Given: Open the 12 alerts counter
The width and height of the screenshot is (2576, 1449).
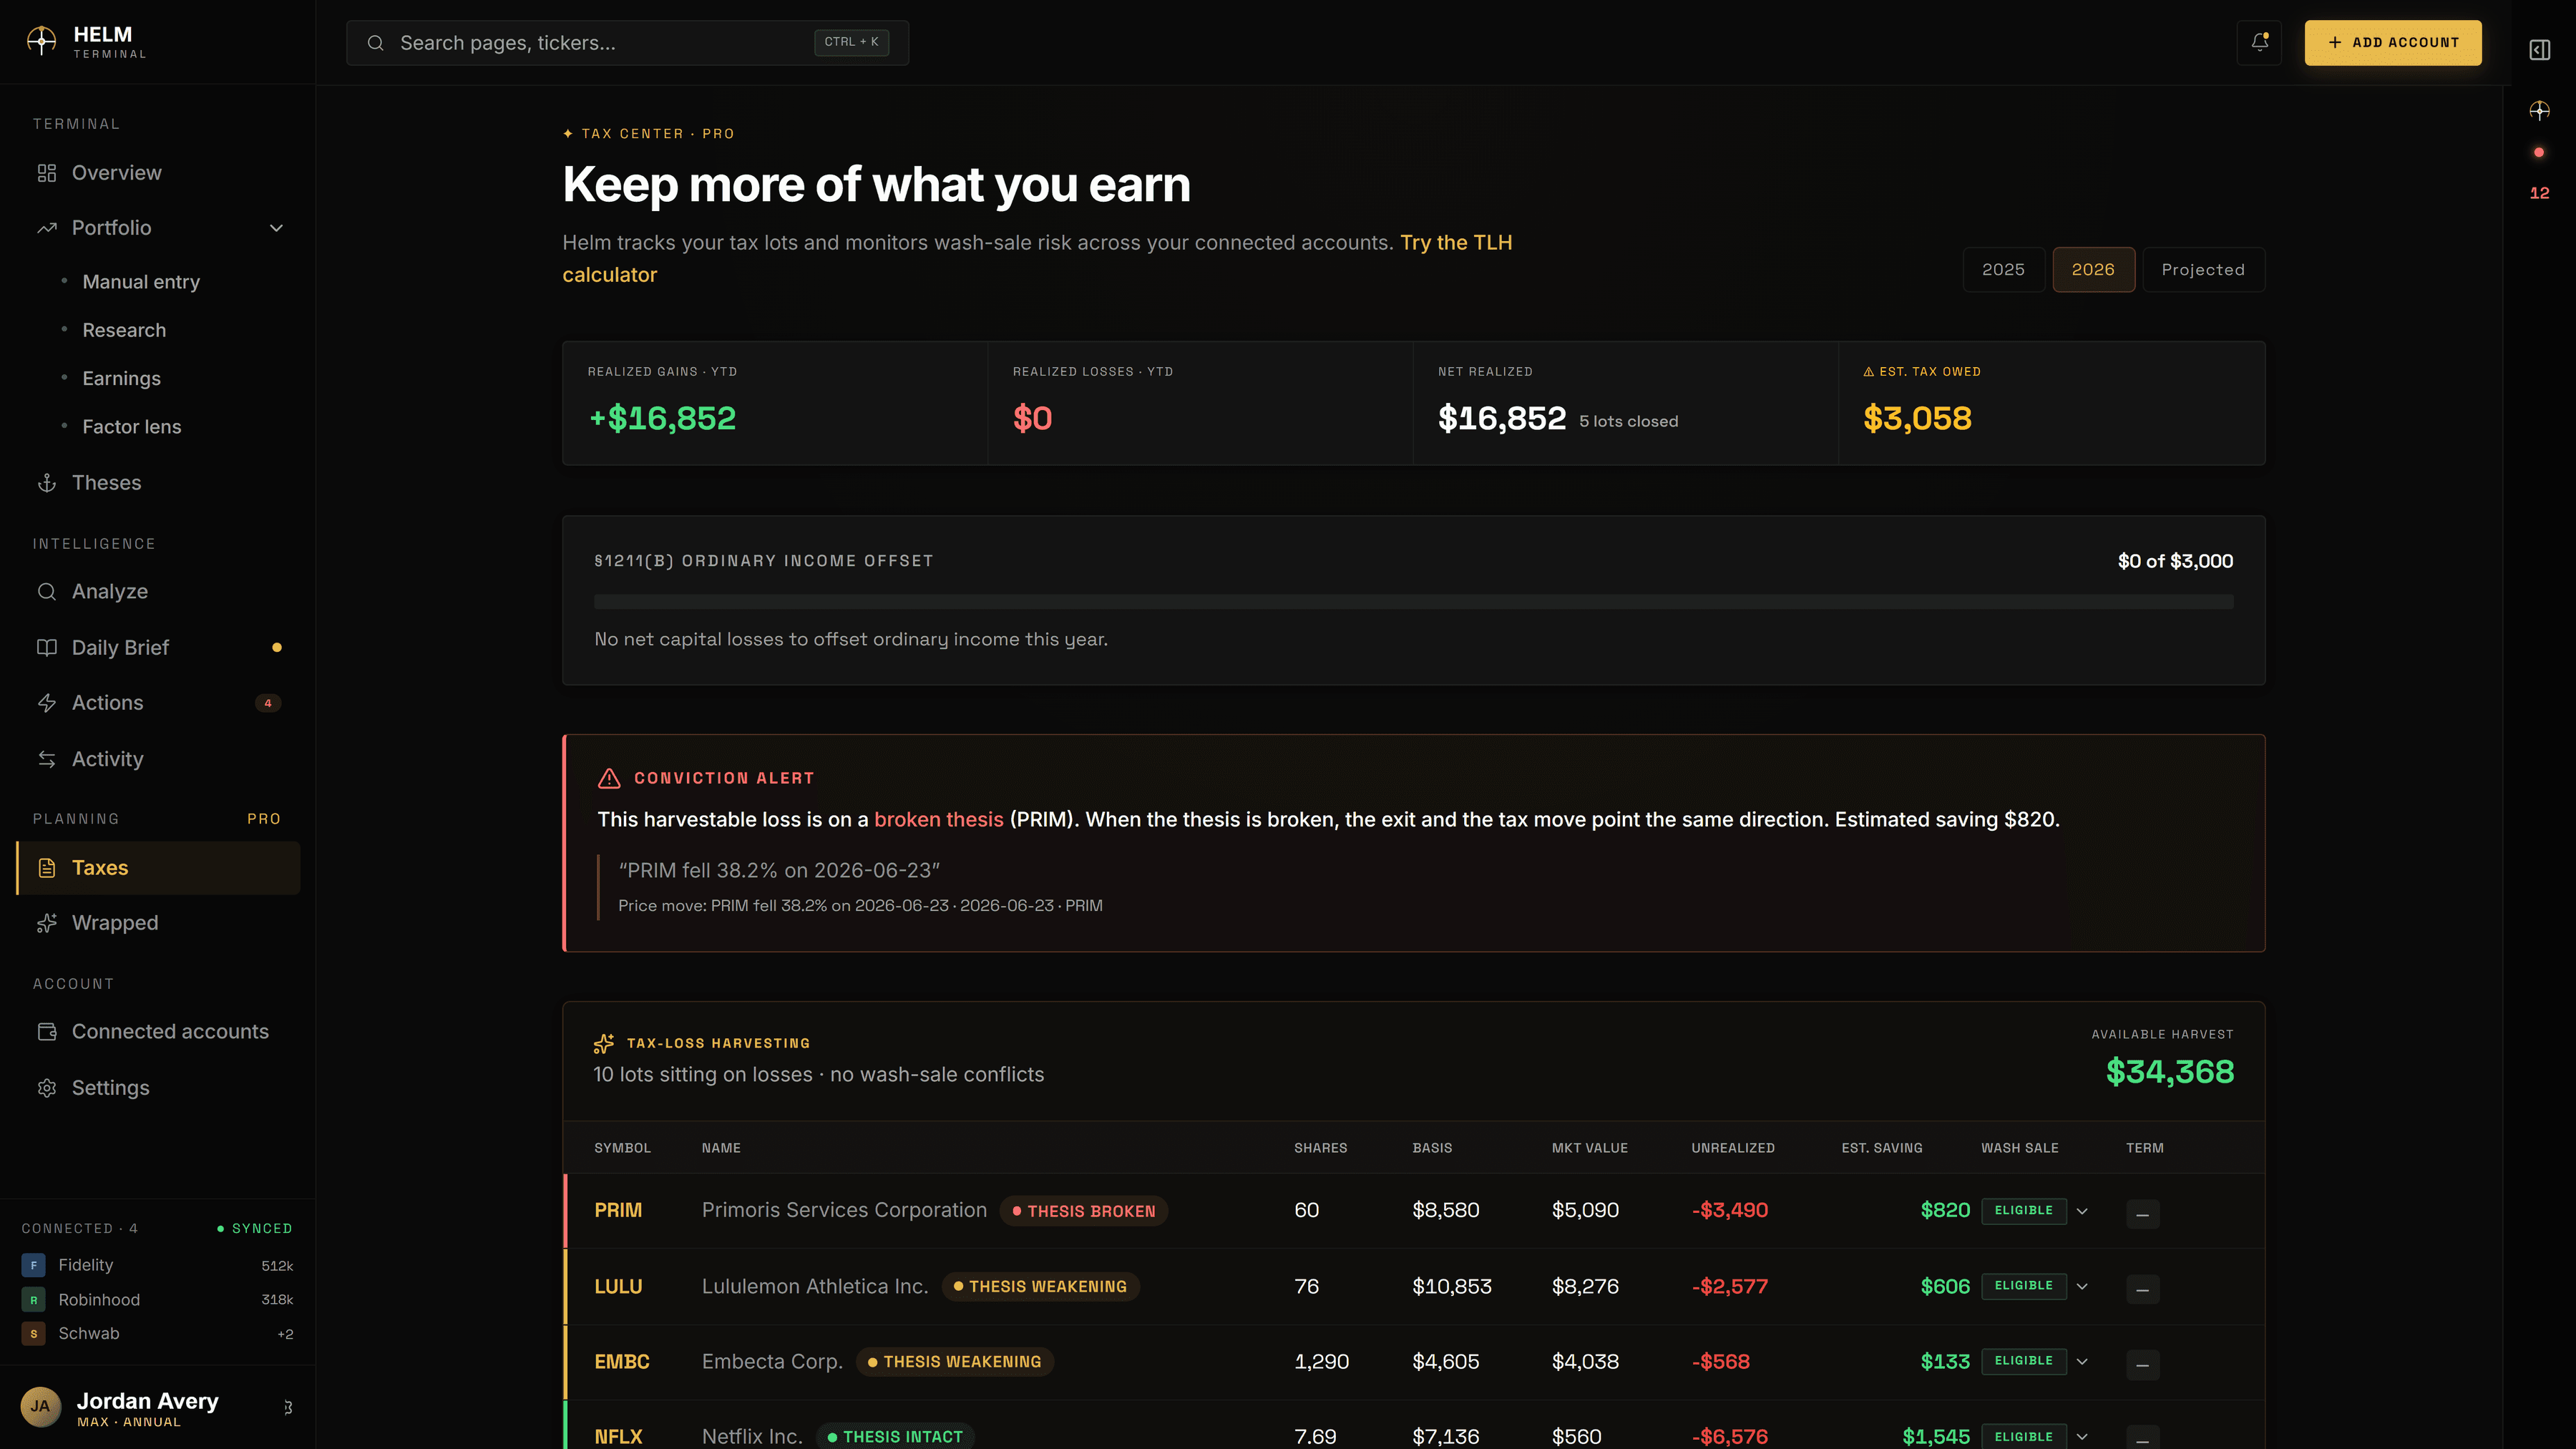Looking at the screenshot, I should 2540,193.
